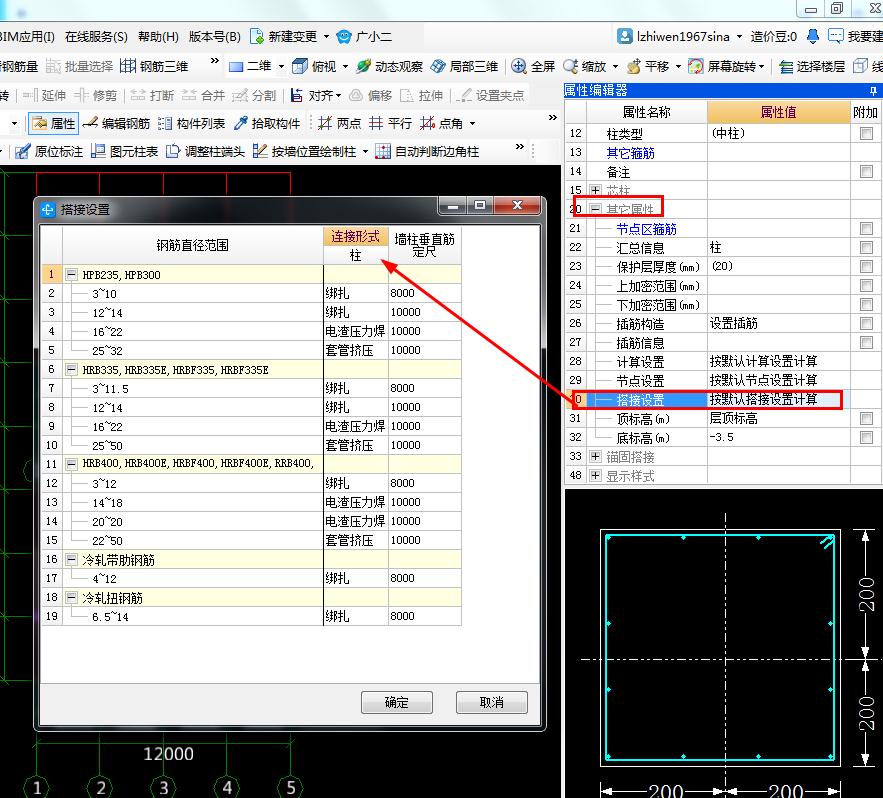This screenshot has height=798, width=883.
Task: Check 附加 box for 插筋构造
Action: [x=866, y=323]
